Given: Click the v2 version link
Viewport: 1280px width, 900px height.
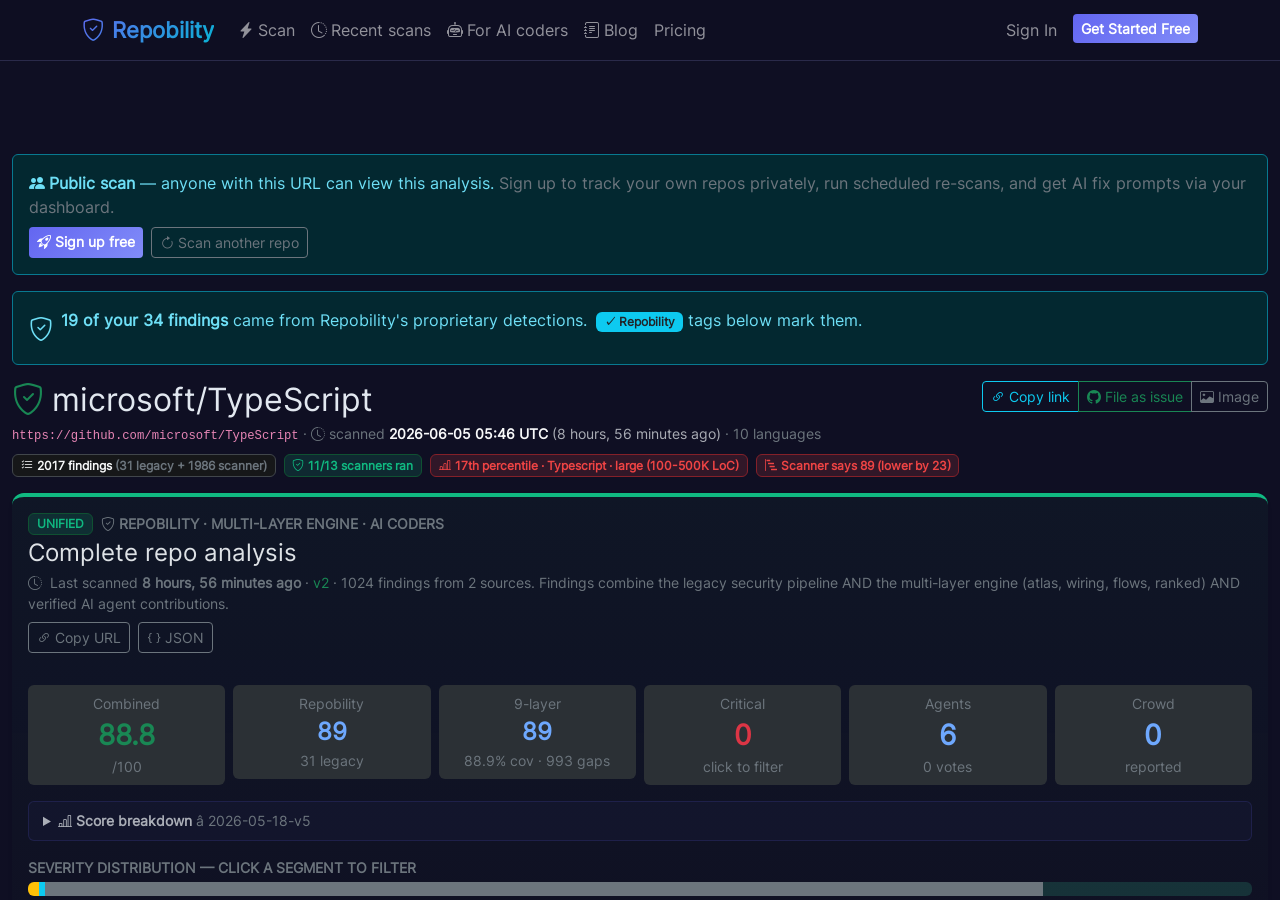Looking at the screenshot, I should (321, 583).
